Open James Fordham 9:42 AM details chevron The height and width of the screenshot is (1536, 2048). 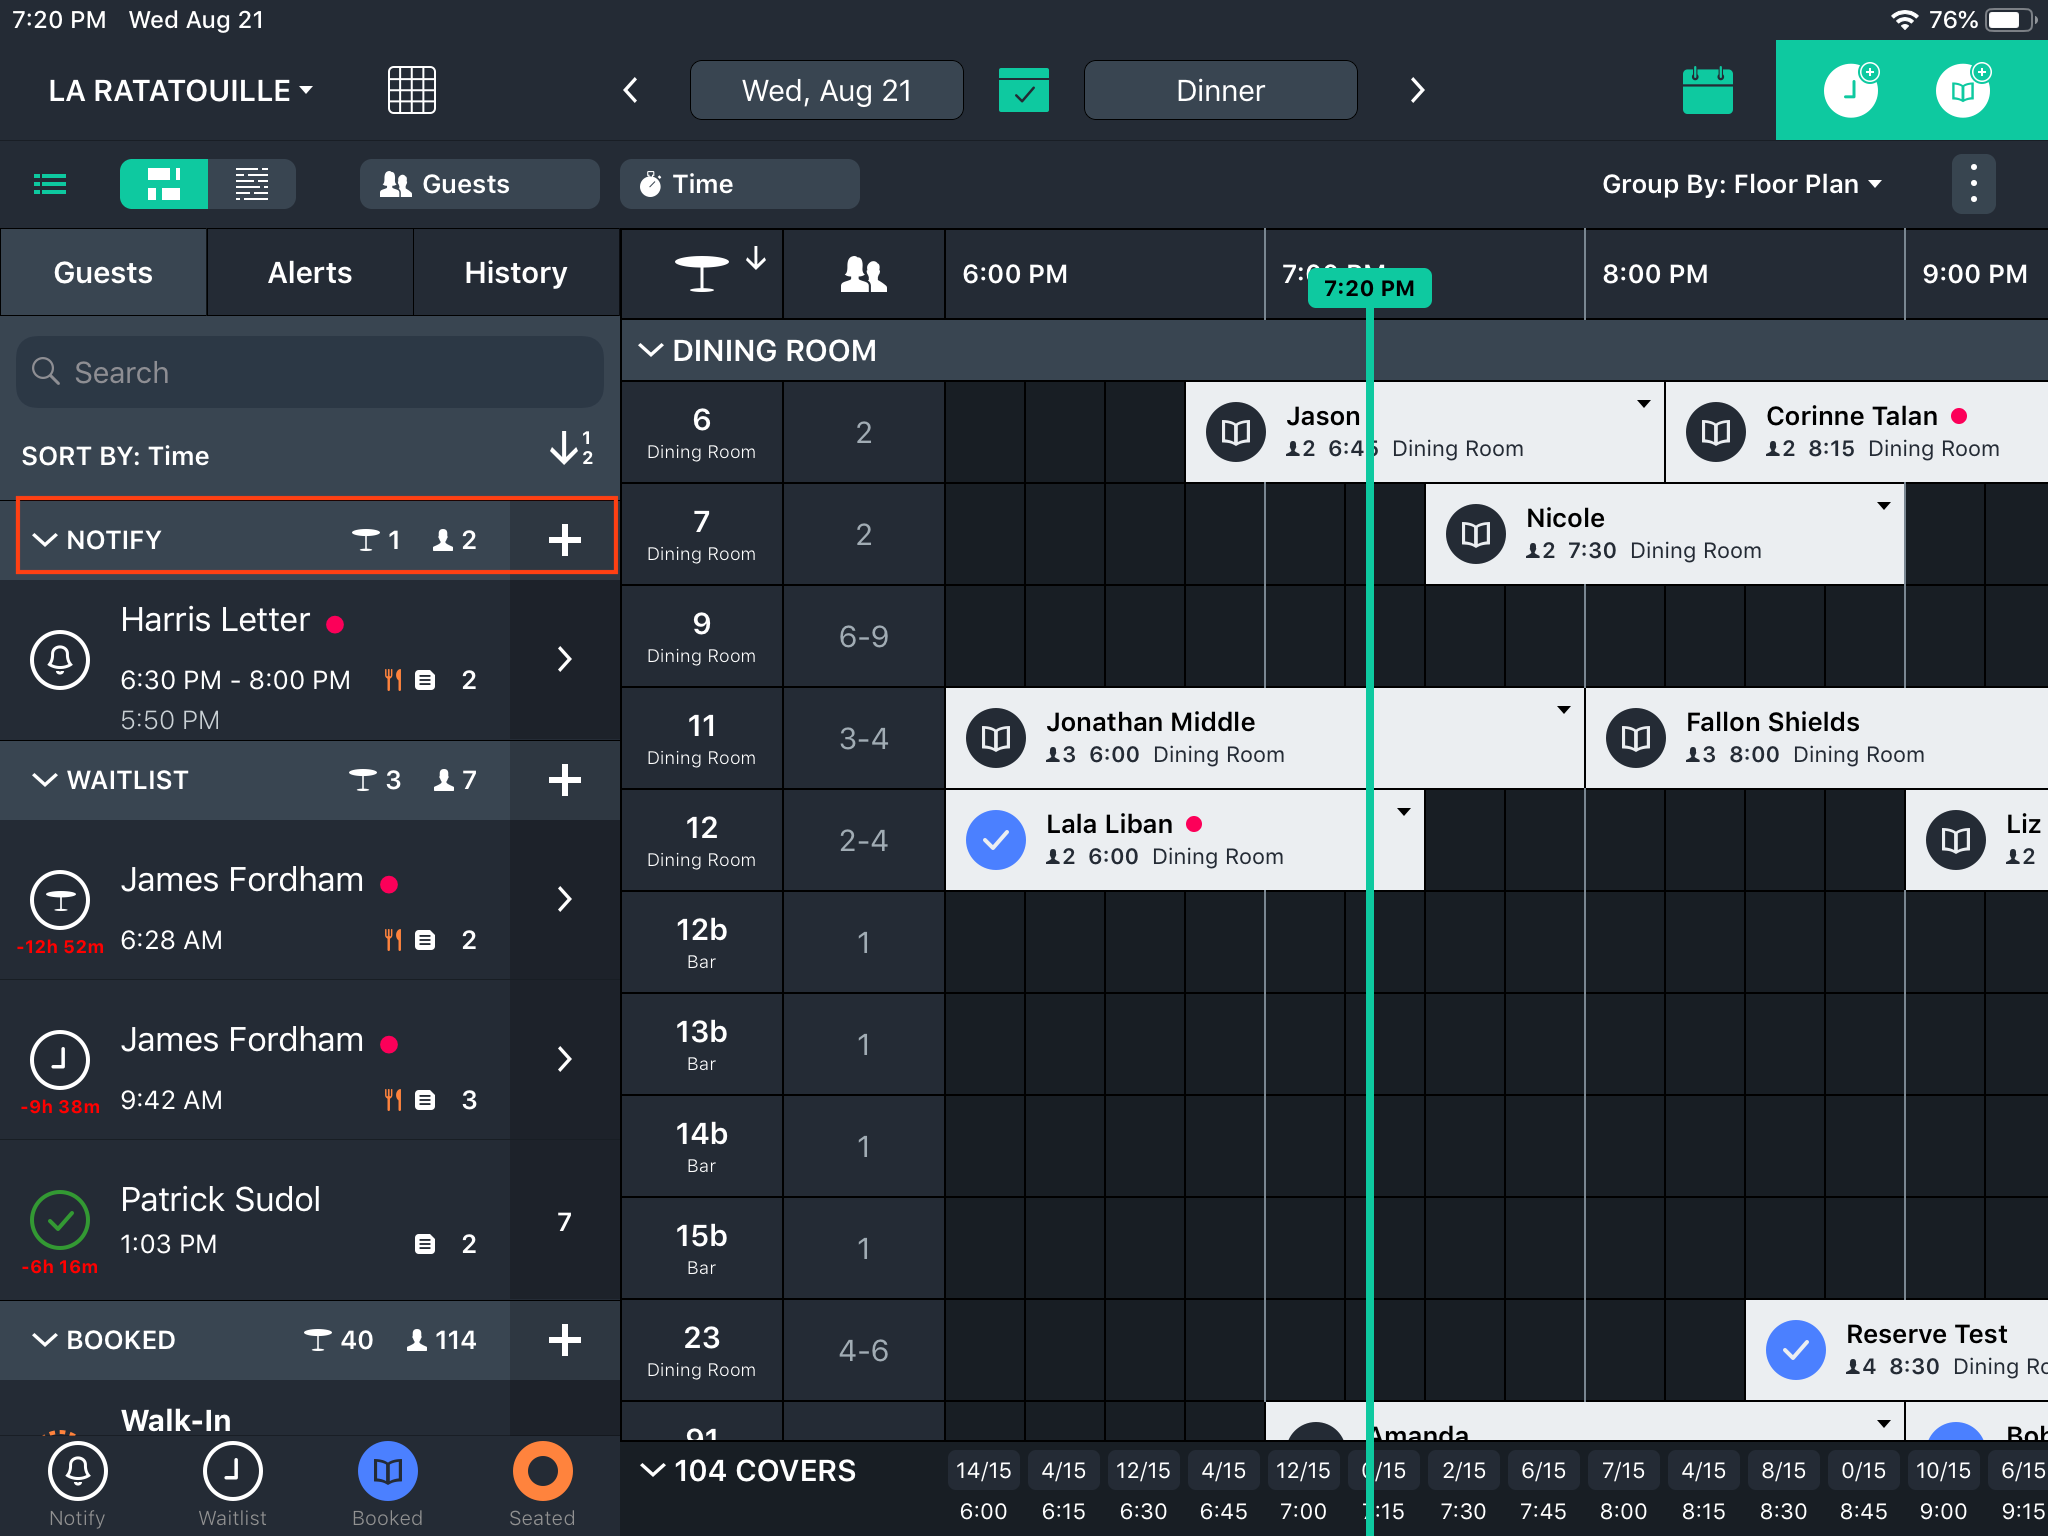click(565, 1060)
